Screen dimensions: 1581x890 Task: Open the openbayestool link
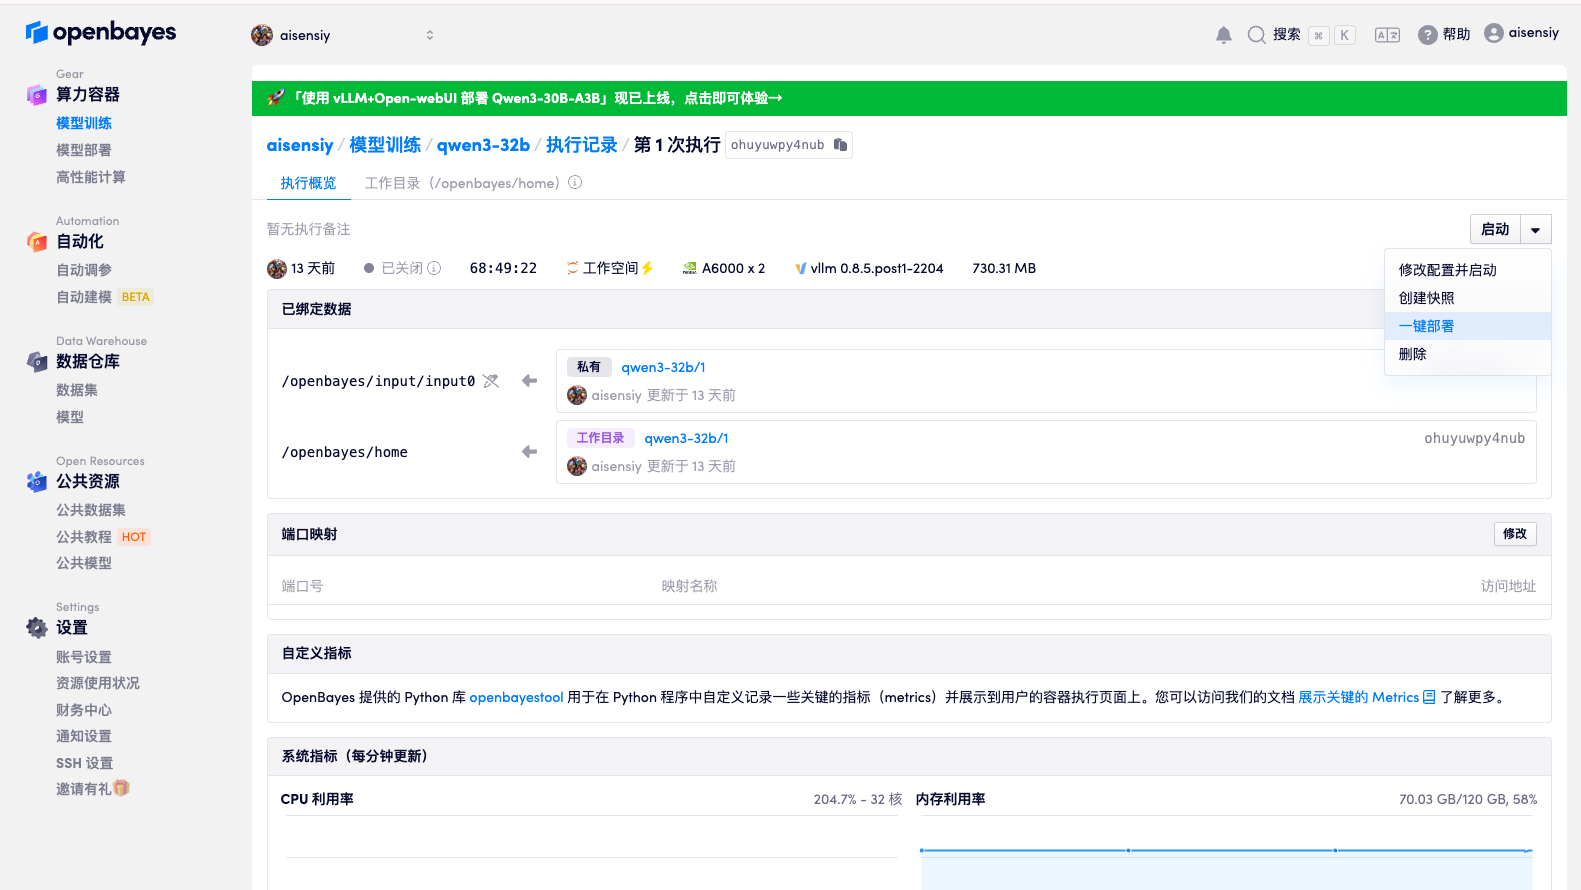pyautogui.click(x=516, y=697)
